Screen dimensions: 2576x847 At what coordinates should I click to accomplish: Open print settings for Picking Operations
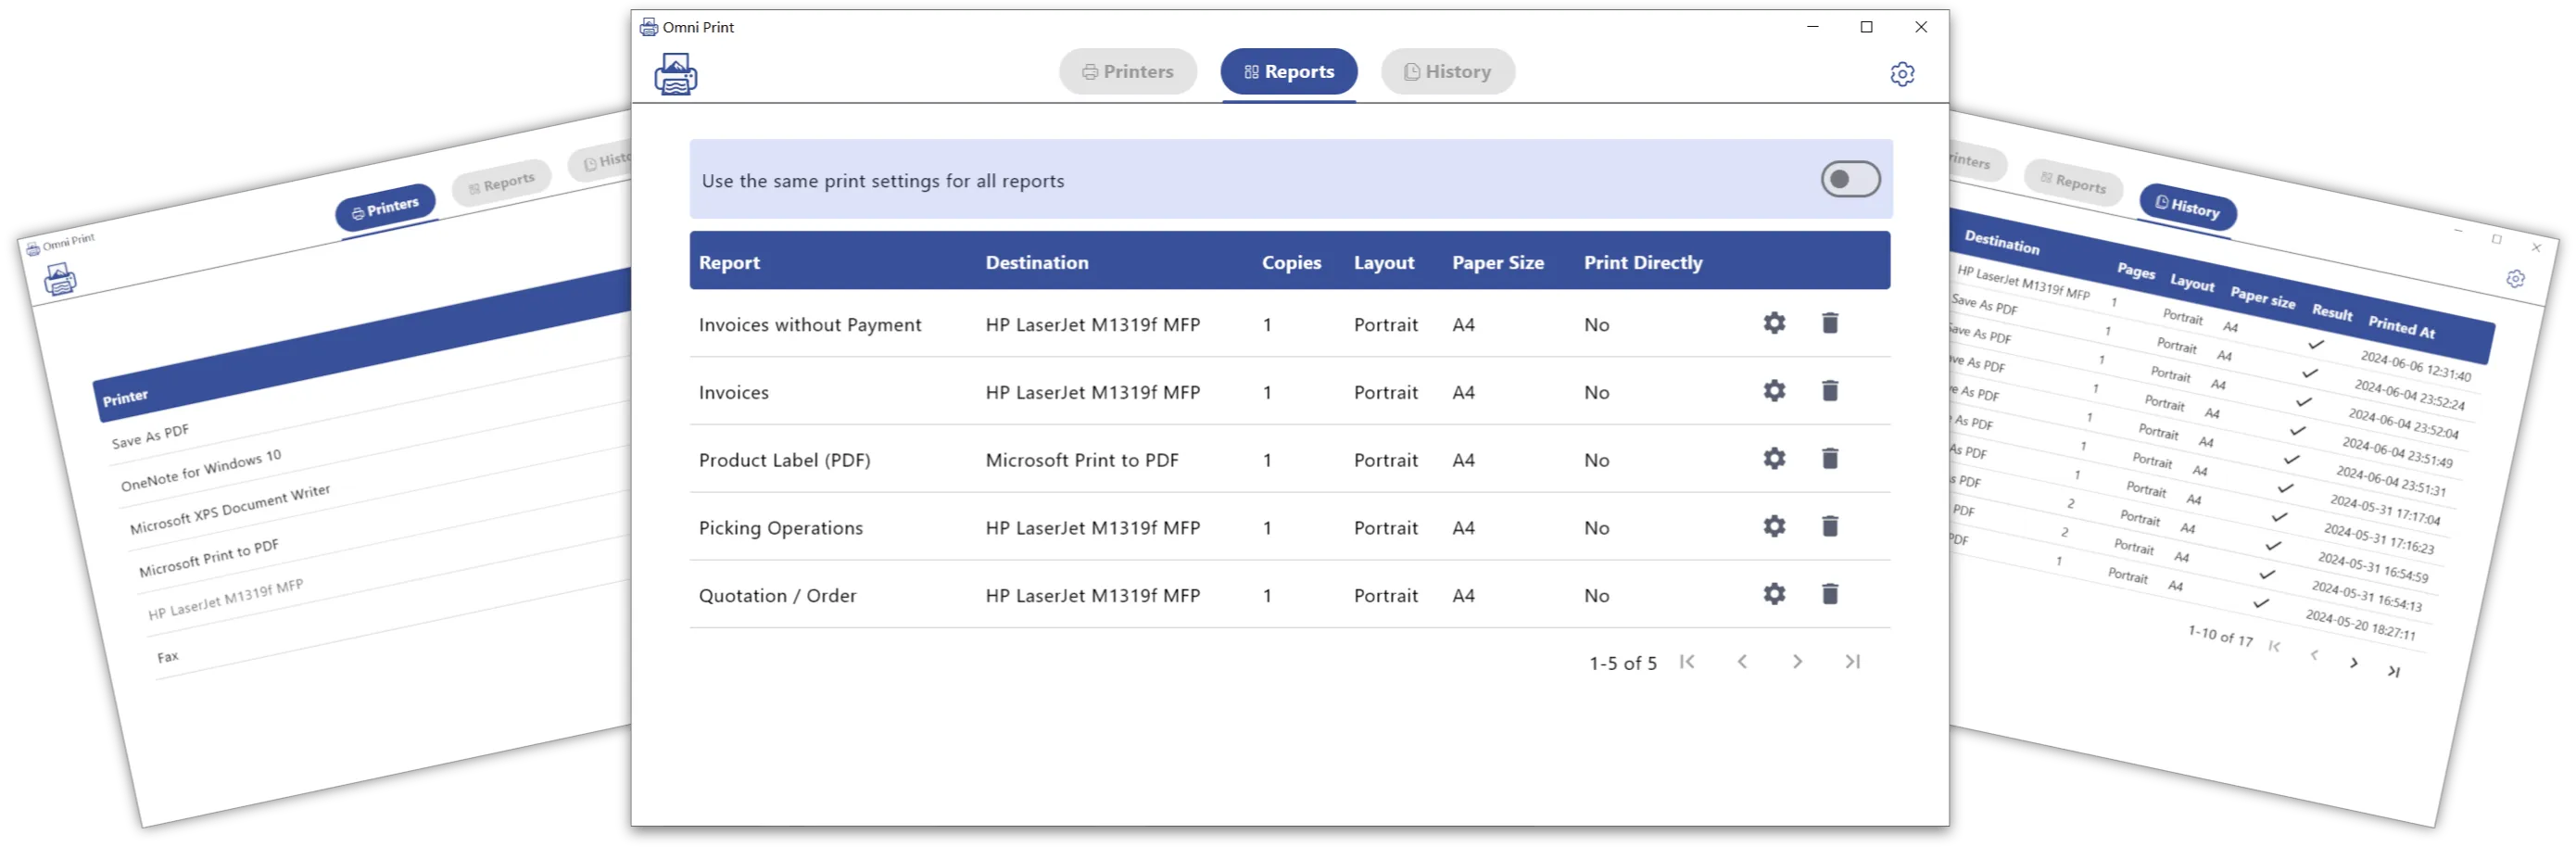pyautogui.click(x=1773, y=526)
